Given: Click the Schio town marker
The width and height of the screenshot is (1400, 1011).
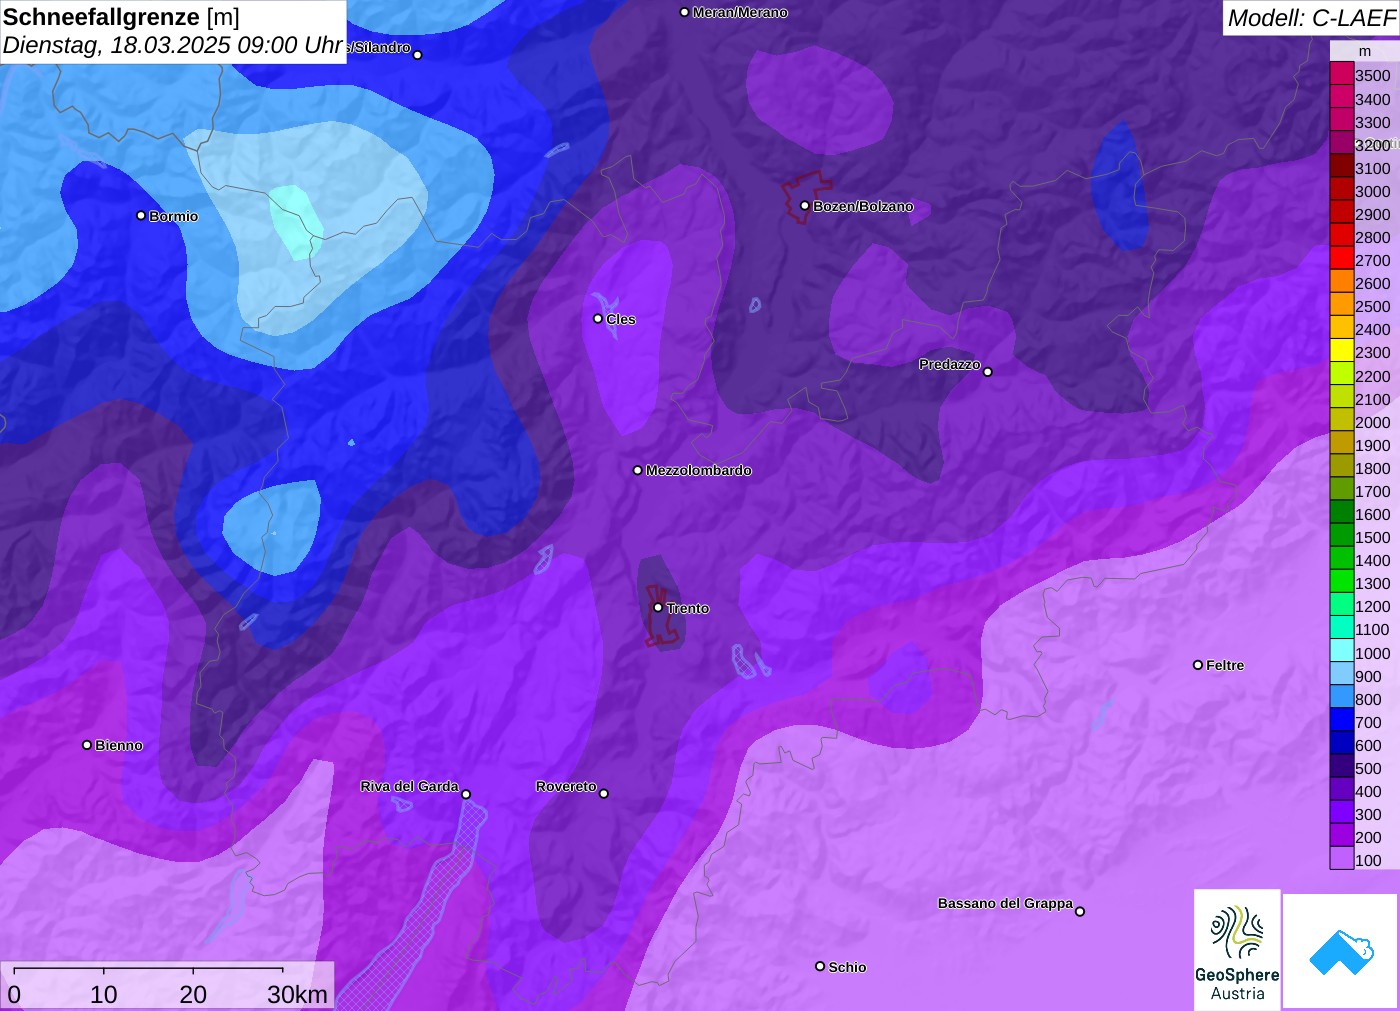Looking at the screenshot, I should [x=820, y=966].
